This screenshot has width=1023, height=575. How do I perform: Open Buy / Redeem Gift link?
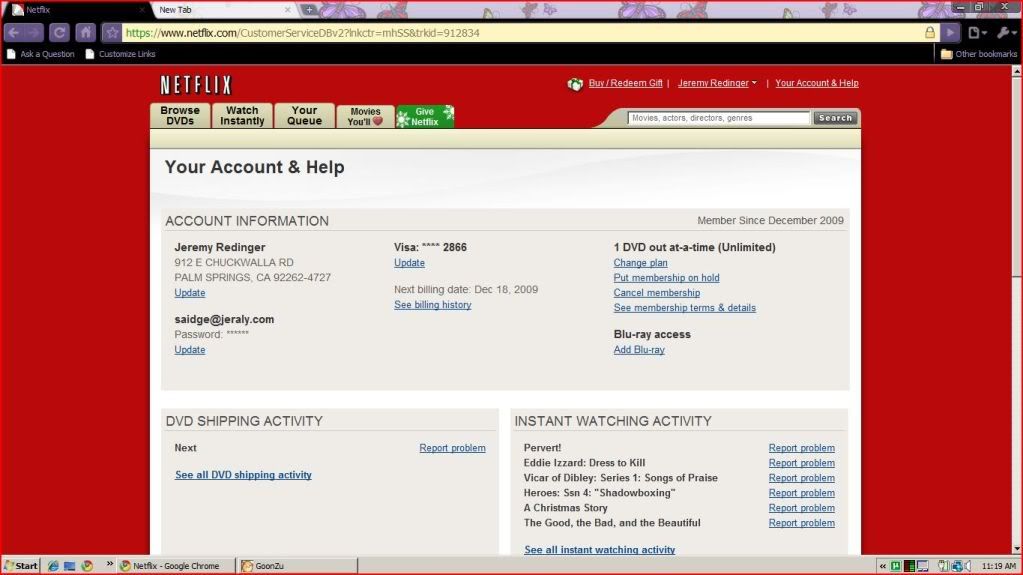click(625, 83)
